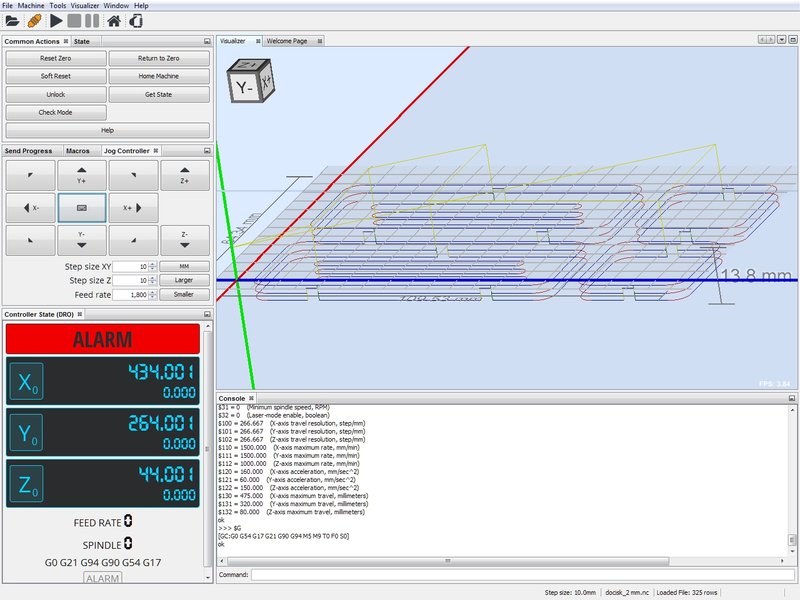Open a G-code file with the folder icon
This screenshot has width=800, height=600.
coord(12,21)
